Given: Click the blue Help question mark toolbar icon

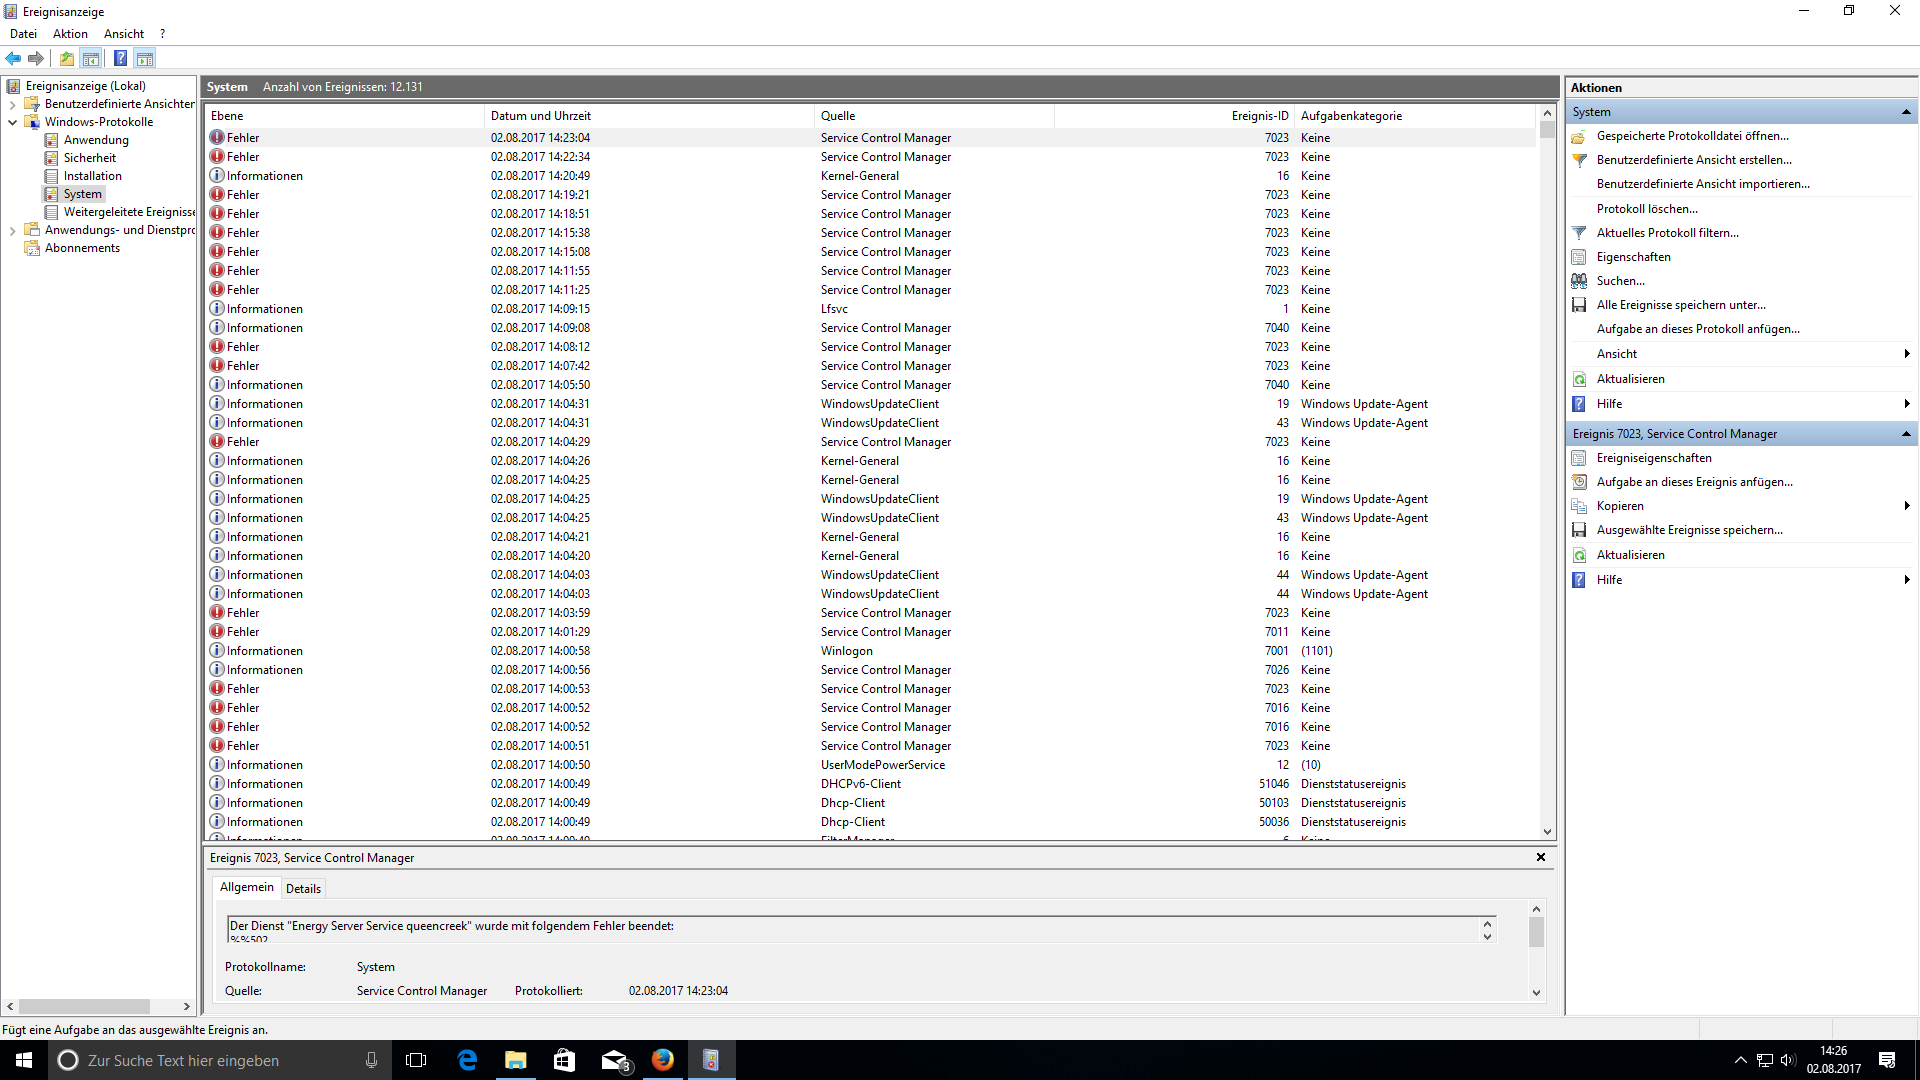Looking at the screenshot, I should (120, 58).
